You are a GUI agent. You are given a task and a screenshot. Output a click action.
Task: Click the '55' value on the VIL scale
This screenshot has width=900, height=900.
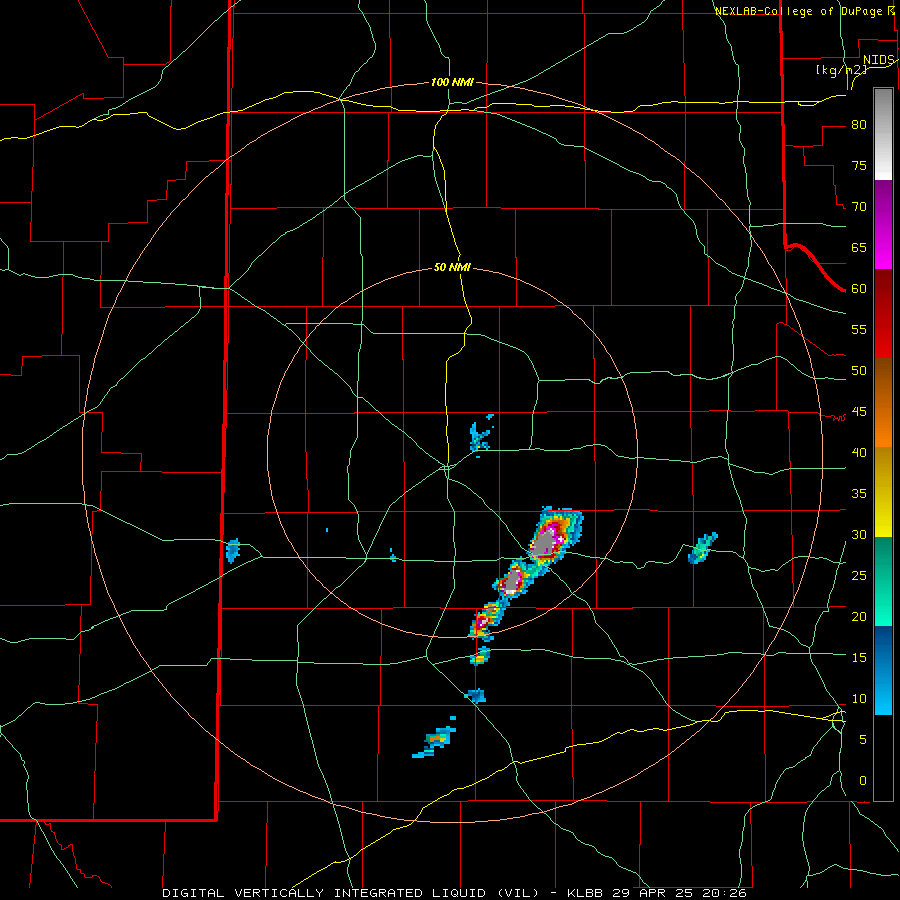(859, 329)
